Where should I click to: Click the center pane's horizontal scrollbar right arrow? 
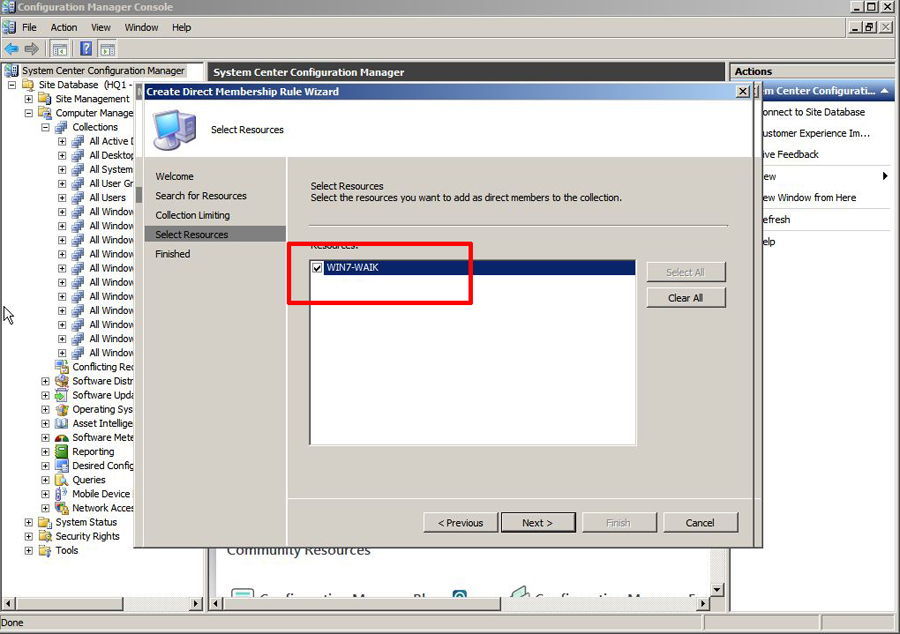coord(703,604)
